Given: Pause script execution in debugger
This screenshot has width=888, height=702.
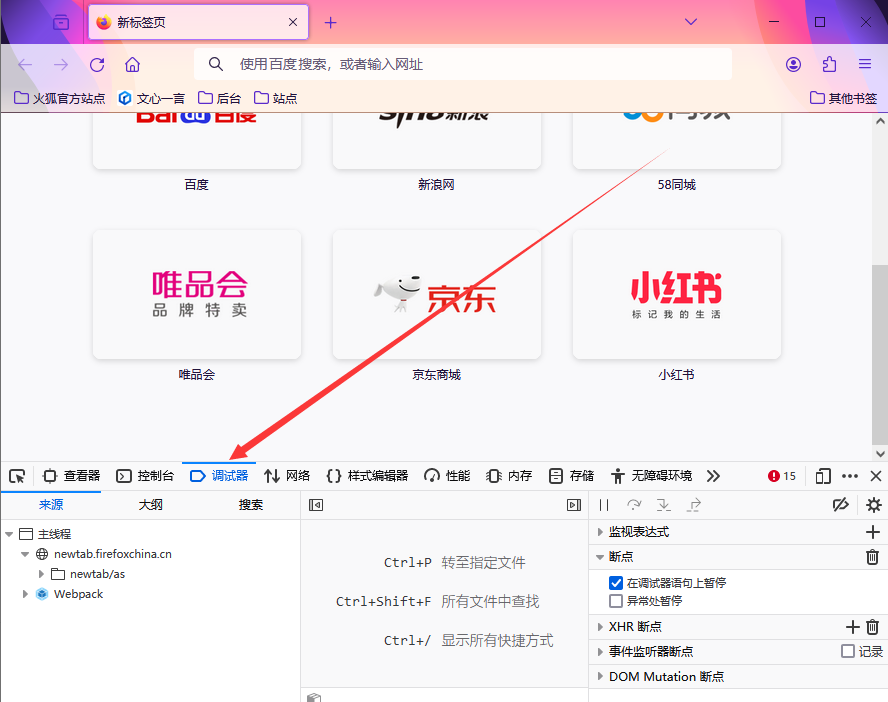Looking at the screenshot, I should (604, 505).
